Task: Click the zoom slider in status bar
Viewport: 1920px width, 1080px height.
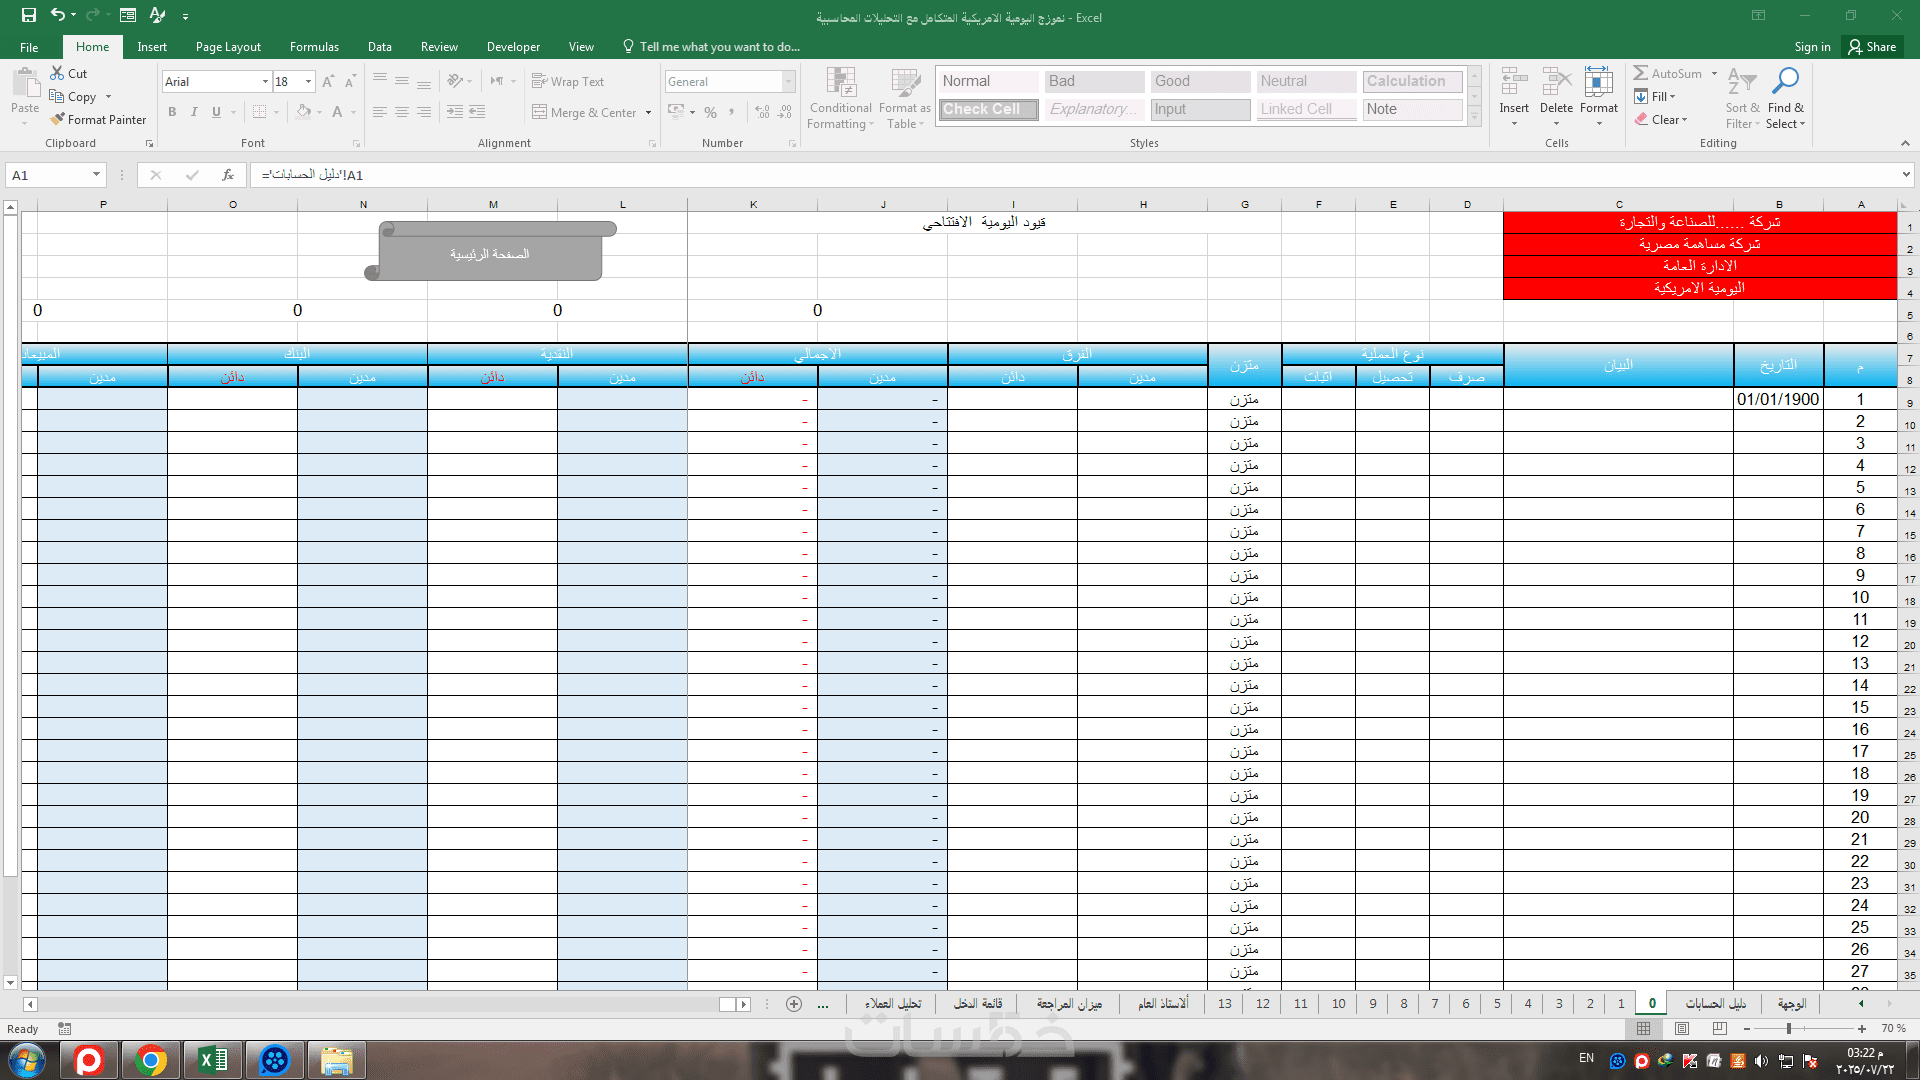Action: (x=1788, y=1029)
